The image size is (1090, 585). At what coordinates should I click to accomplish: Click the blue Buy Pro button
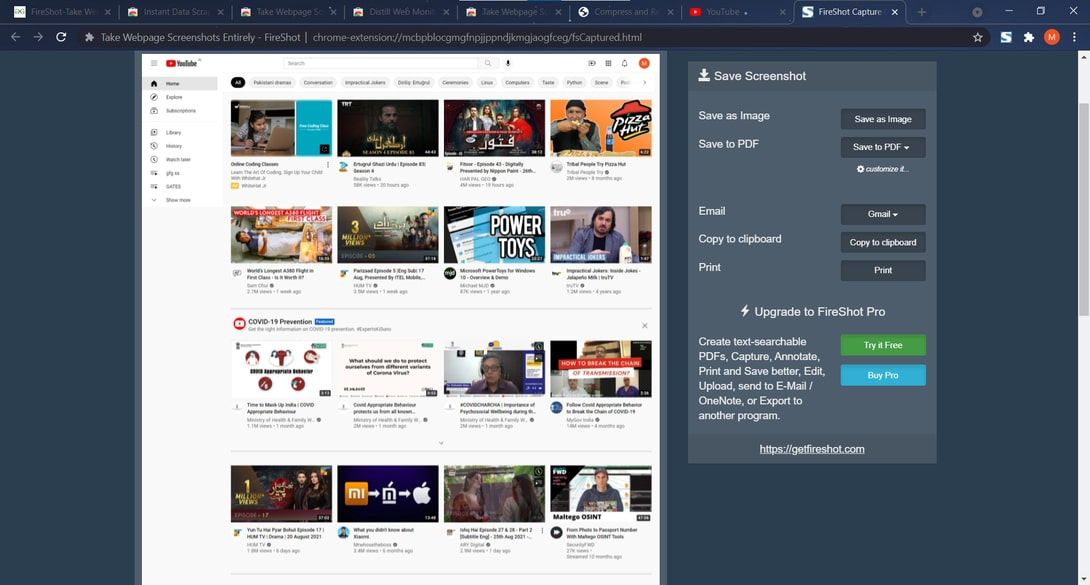(883, 375)
